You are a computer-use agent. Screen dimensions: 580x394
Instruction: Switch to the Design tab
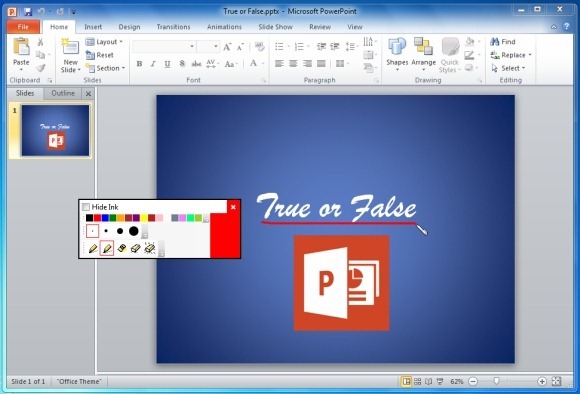click(x=129, y=27)
